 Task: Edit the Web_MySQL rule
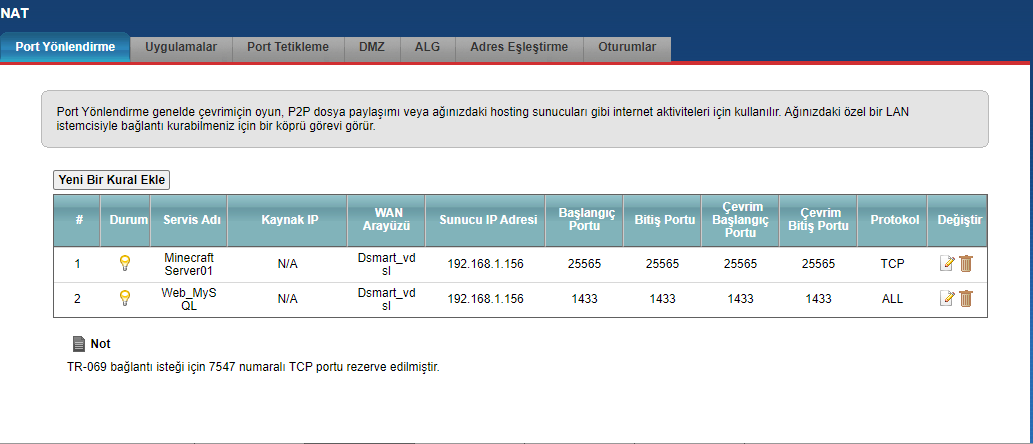coord(947,298)
